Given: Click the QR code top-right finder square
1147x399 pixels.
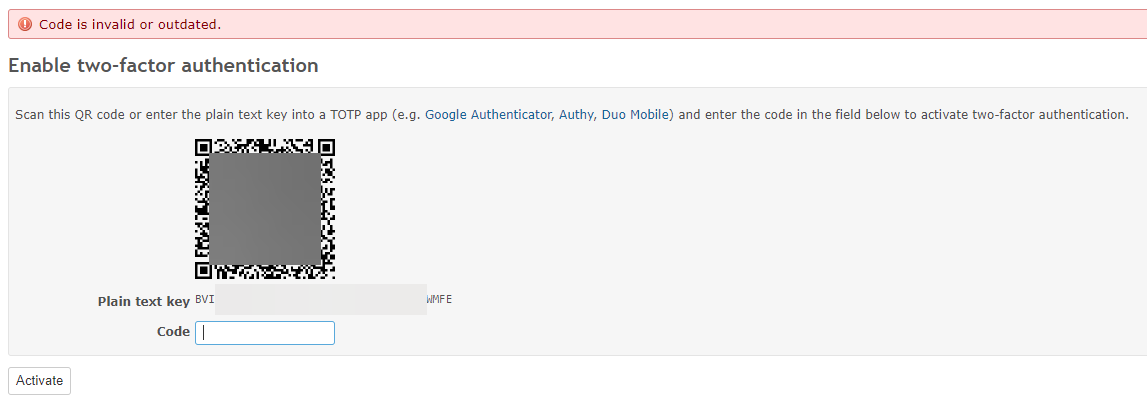Looking at the screenshot, I should 327,146.
